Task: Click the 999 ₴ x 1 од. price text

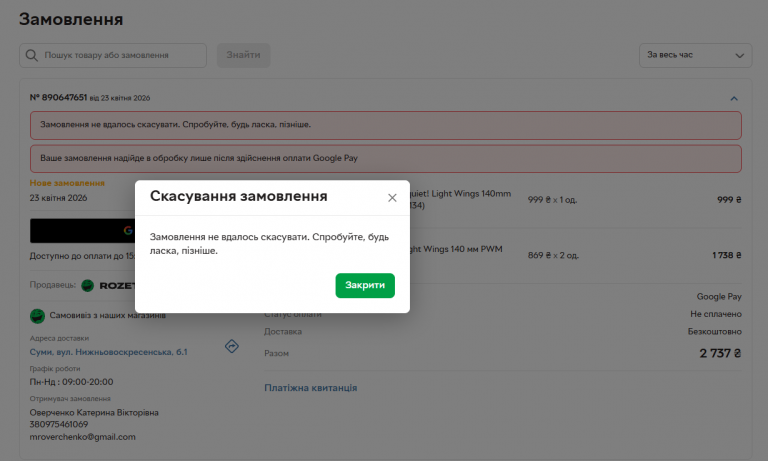Action: point(552,200)
